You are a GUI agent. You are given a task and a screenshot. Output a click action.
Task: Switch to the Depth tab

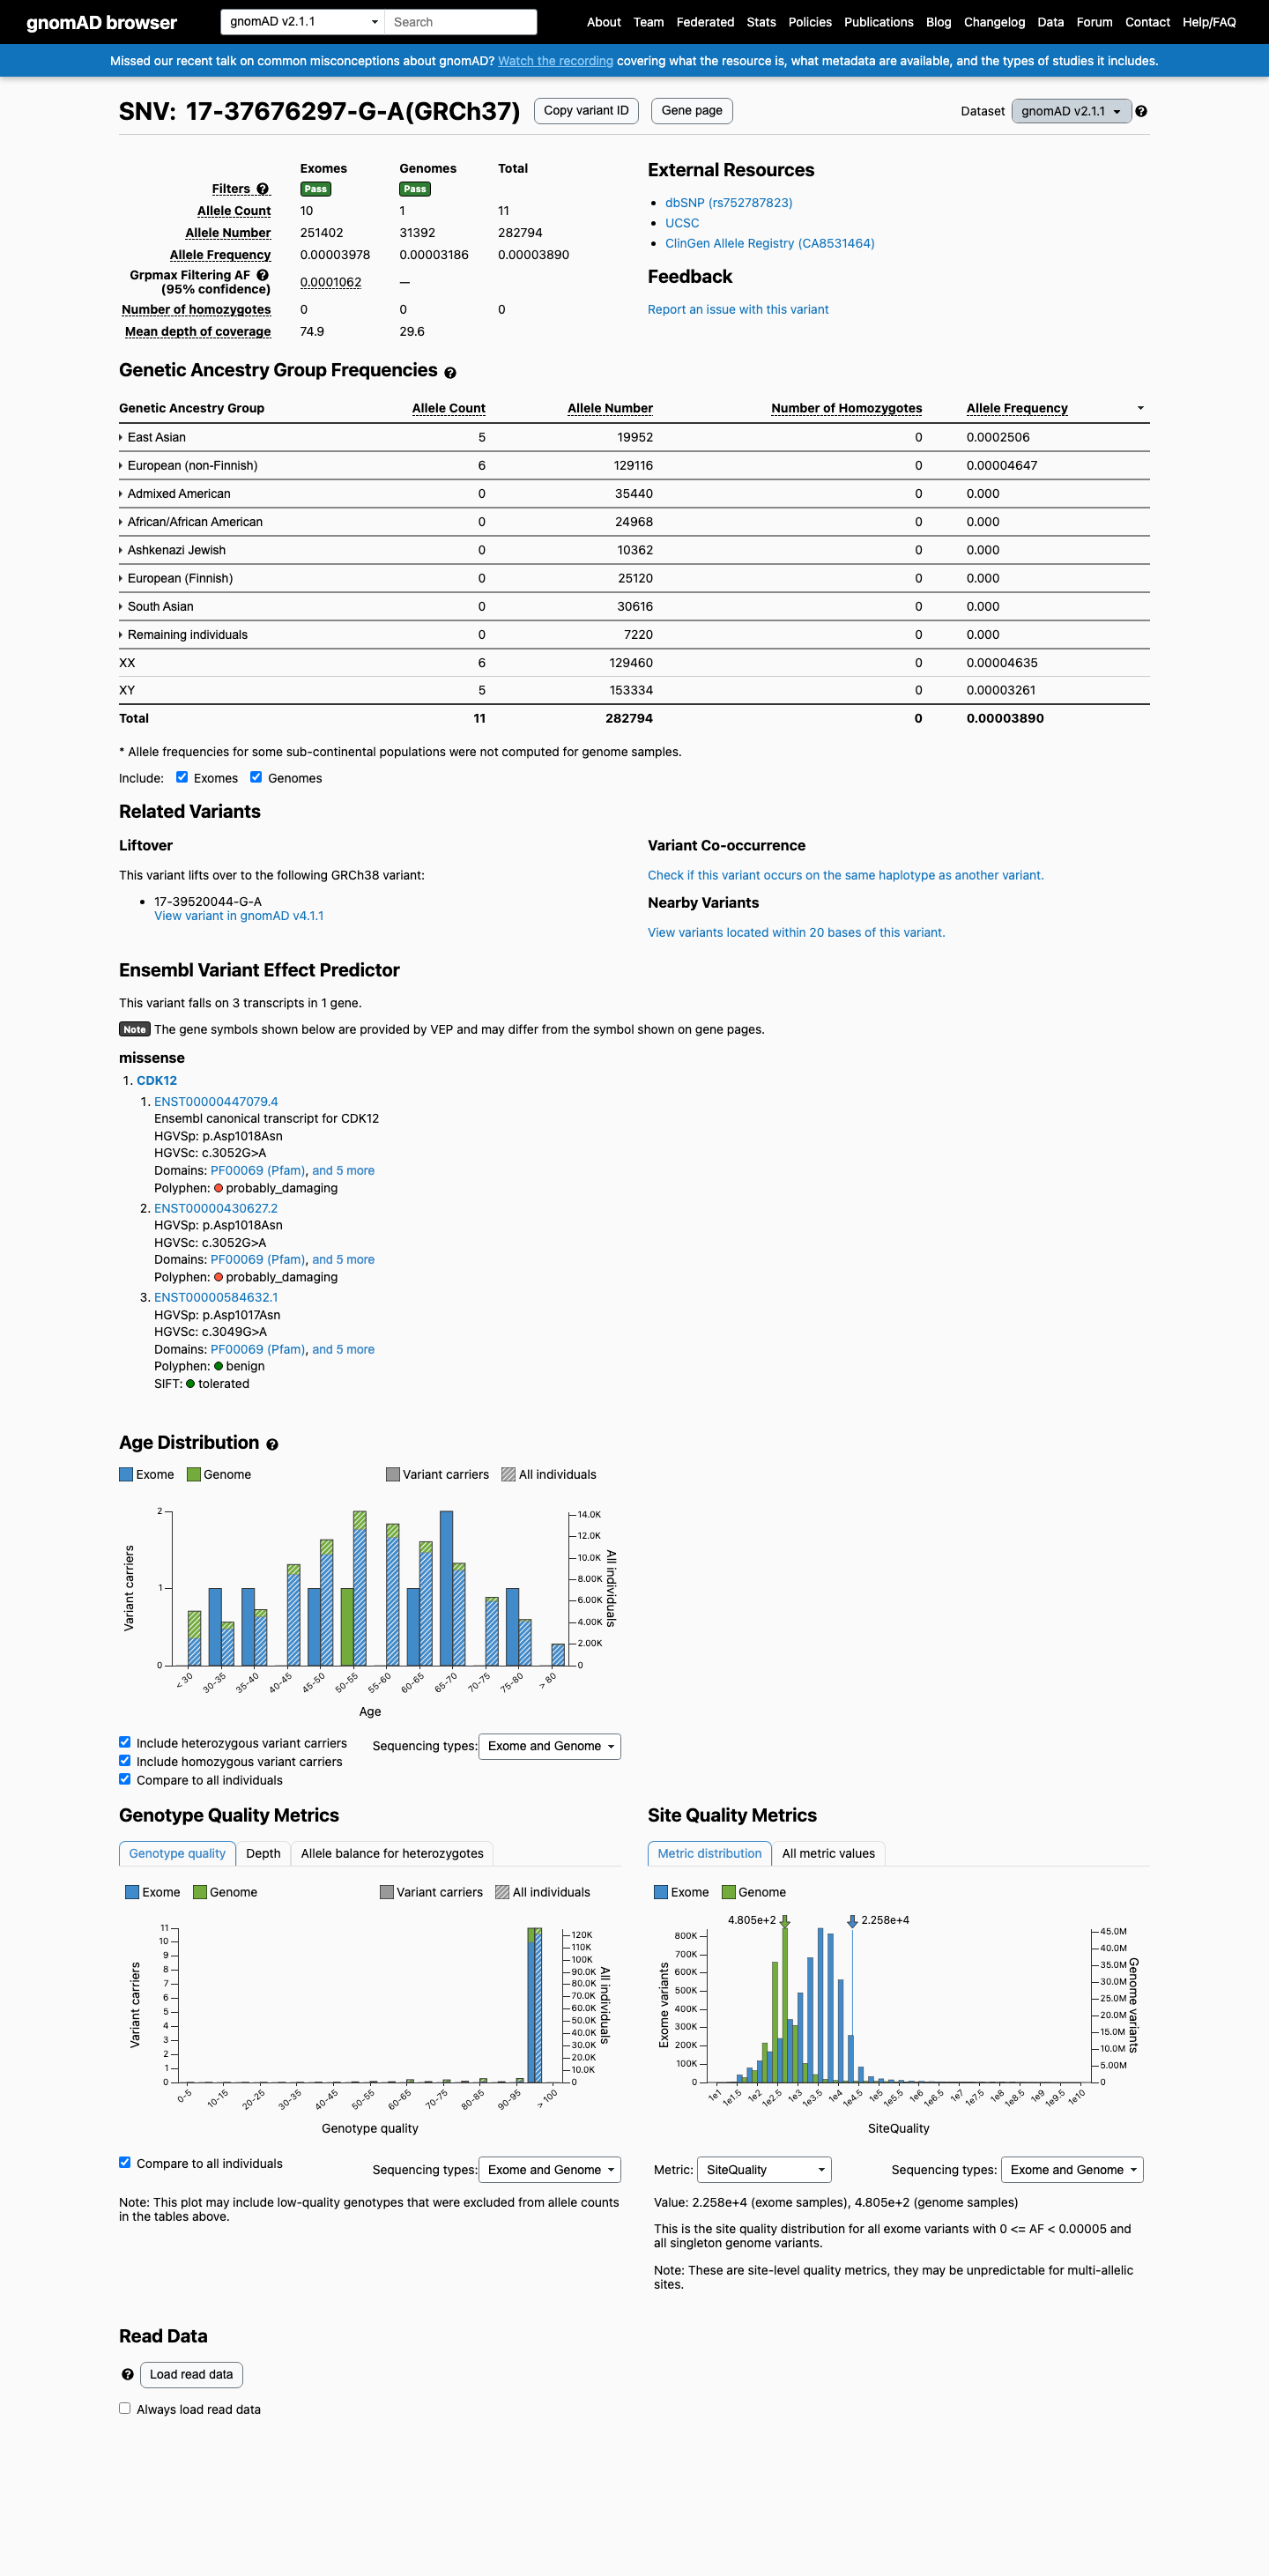263,1853
